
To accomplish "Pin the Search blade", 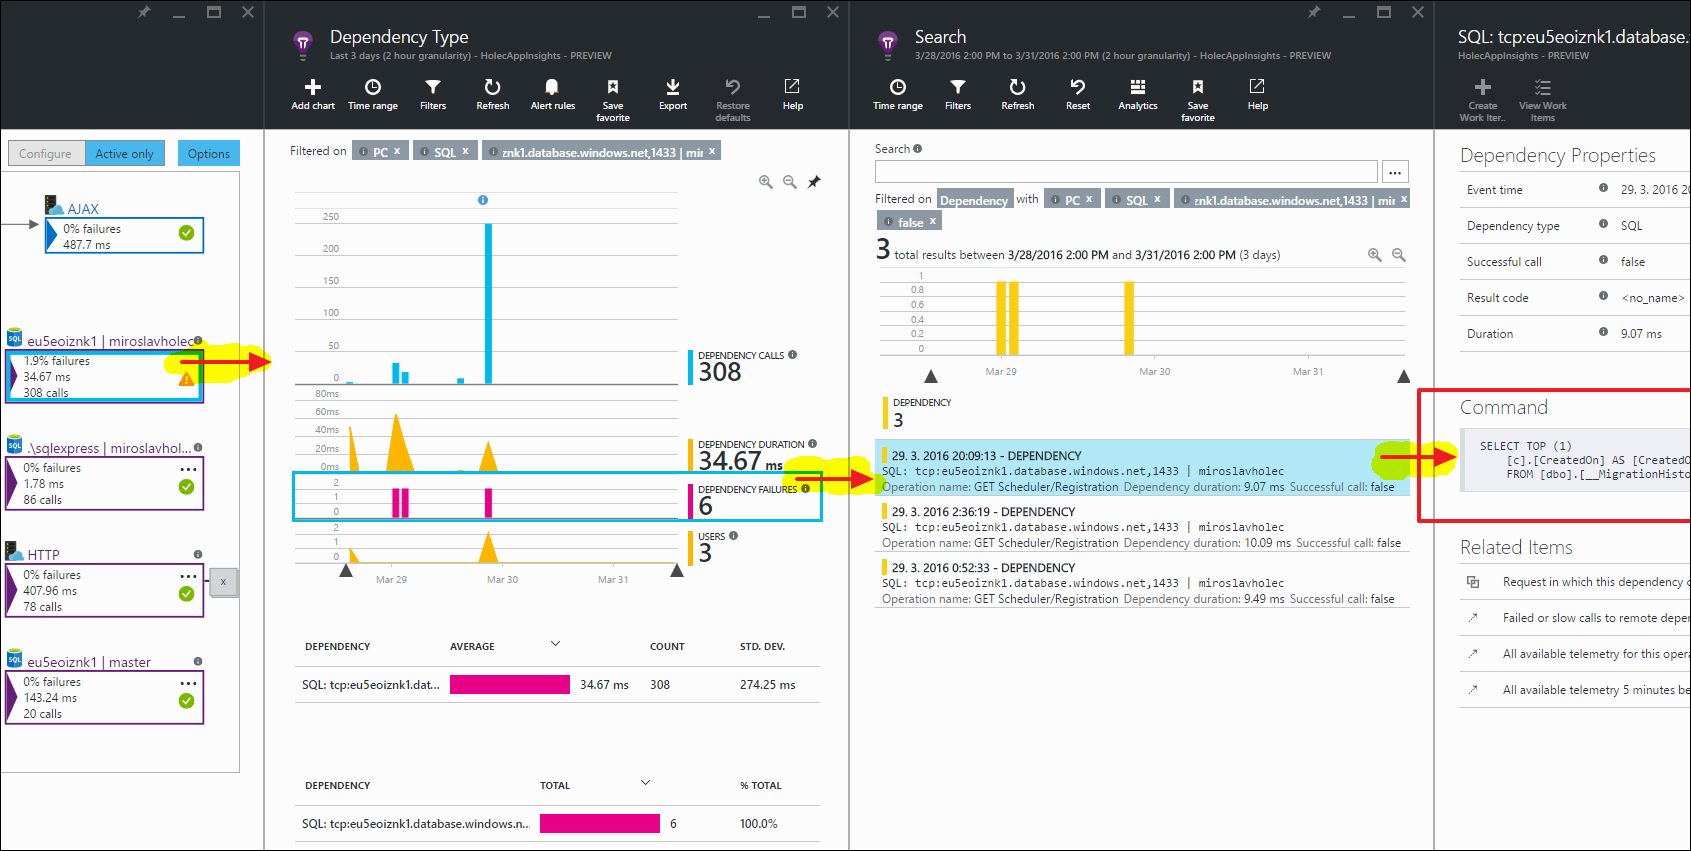I will tap(1314, 12).
